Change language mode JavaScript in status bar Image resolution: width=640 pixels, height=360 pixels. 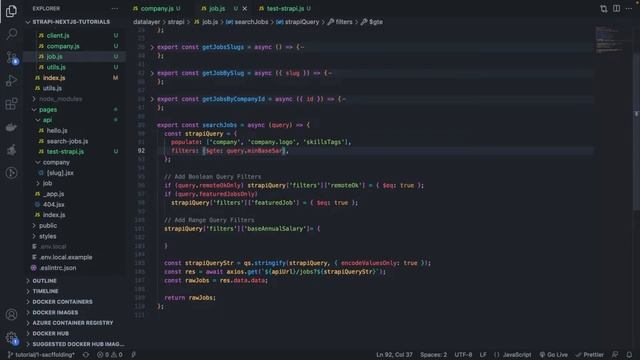[x=517, y=355]
